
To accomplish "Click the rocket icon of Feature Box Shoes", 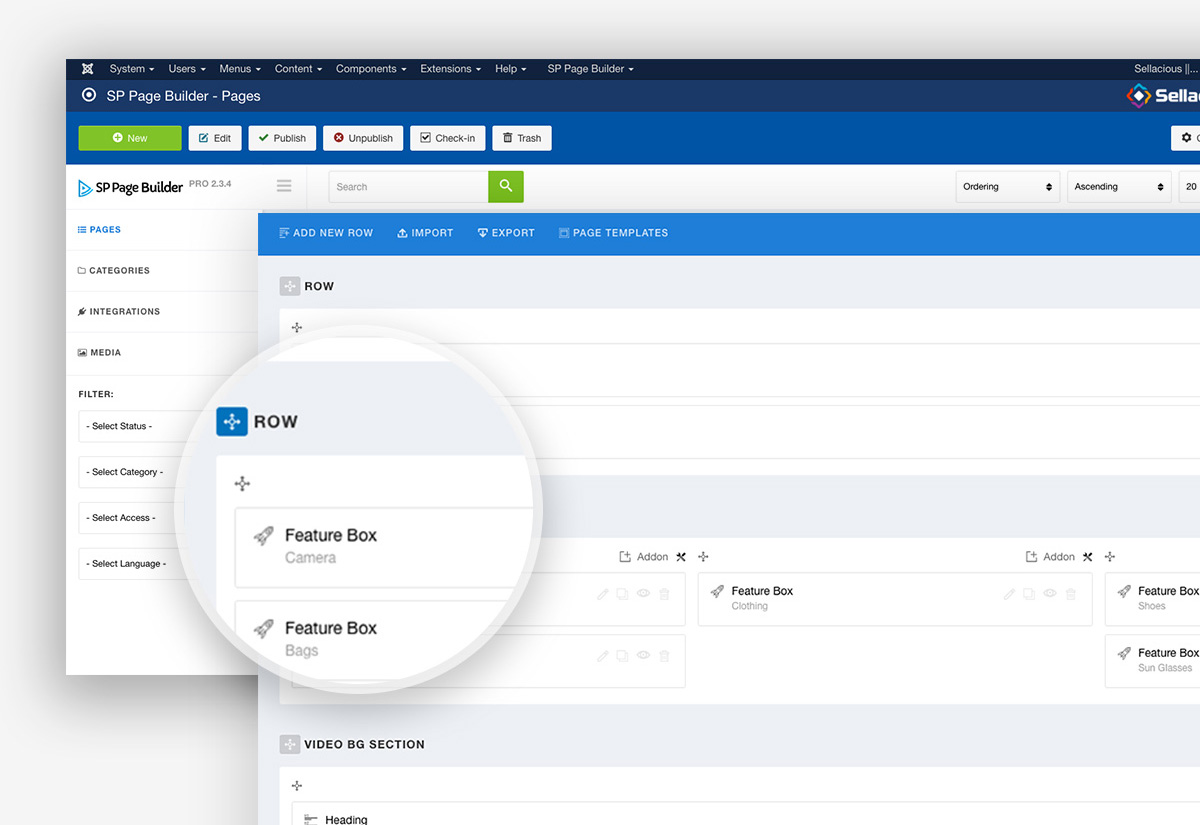I will tap(1124, 592).
